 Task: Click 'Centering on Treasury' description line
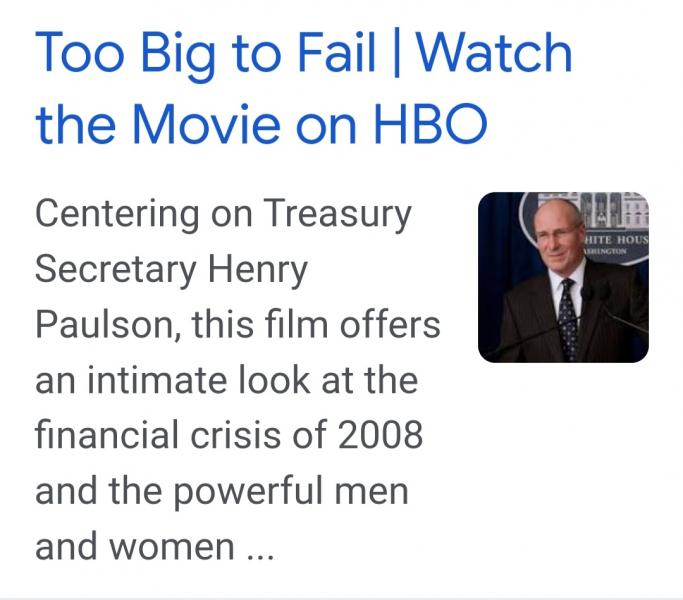coord(223,214)
